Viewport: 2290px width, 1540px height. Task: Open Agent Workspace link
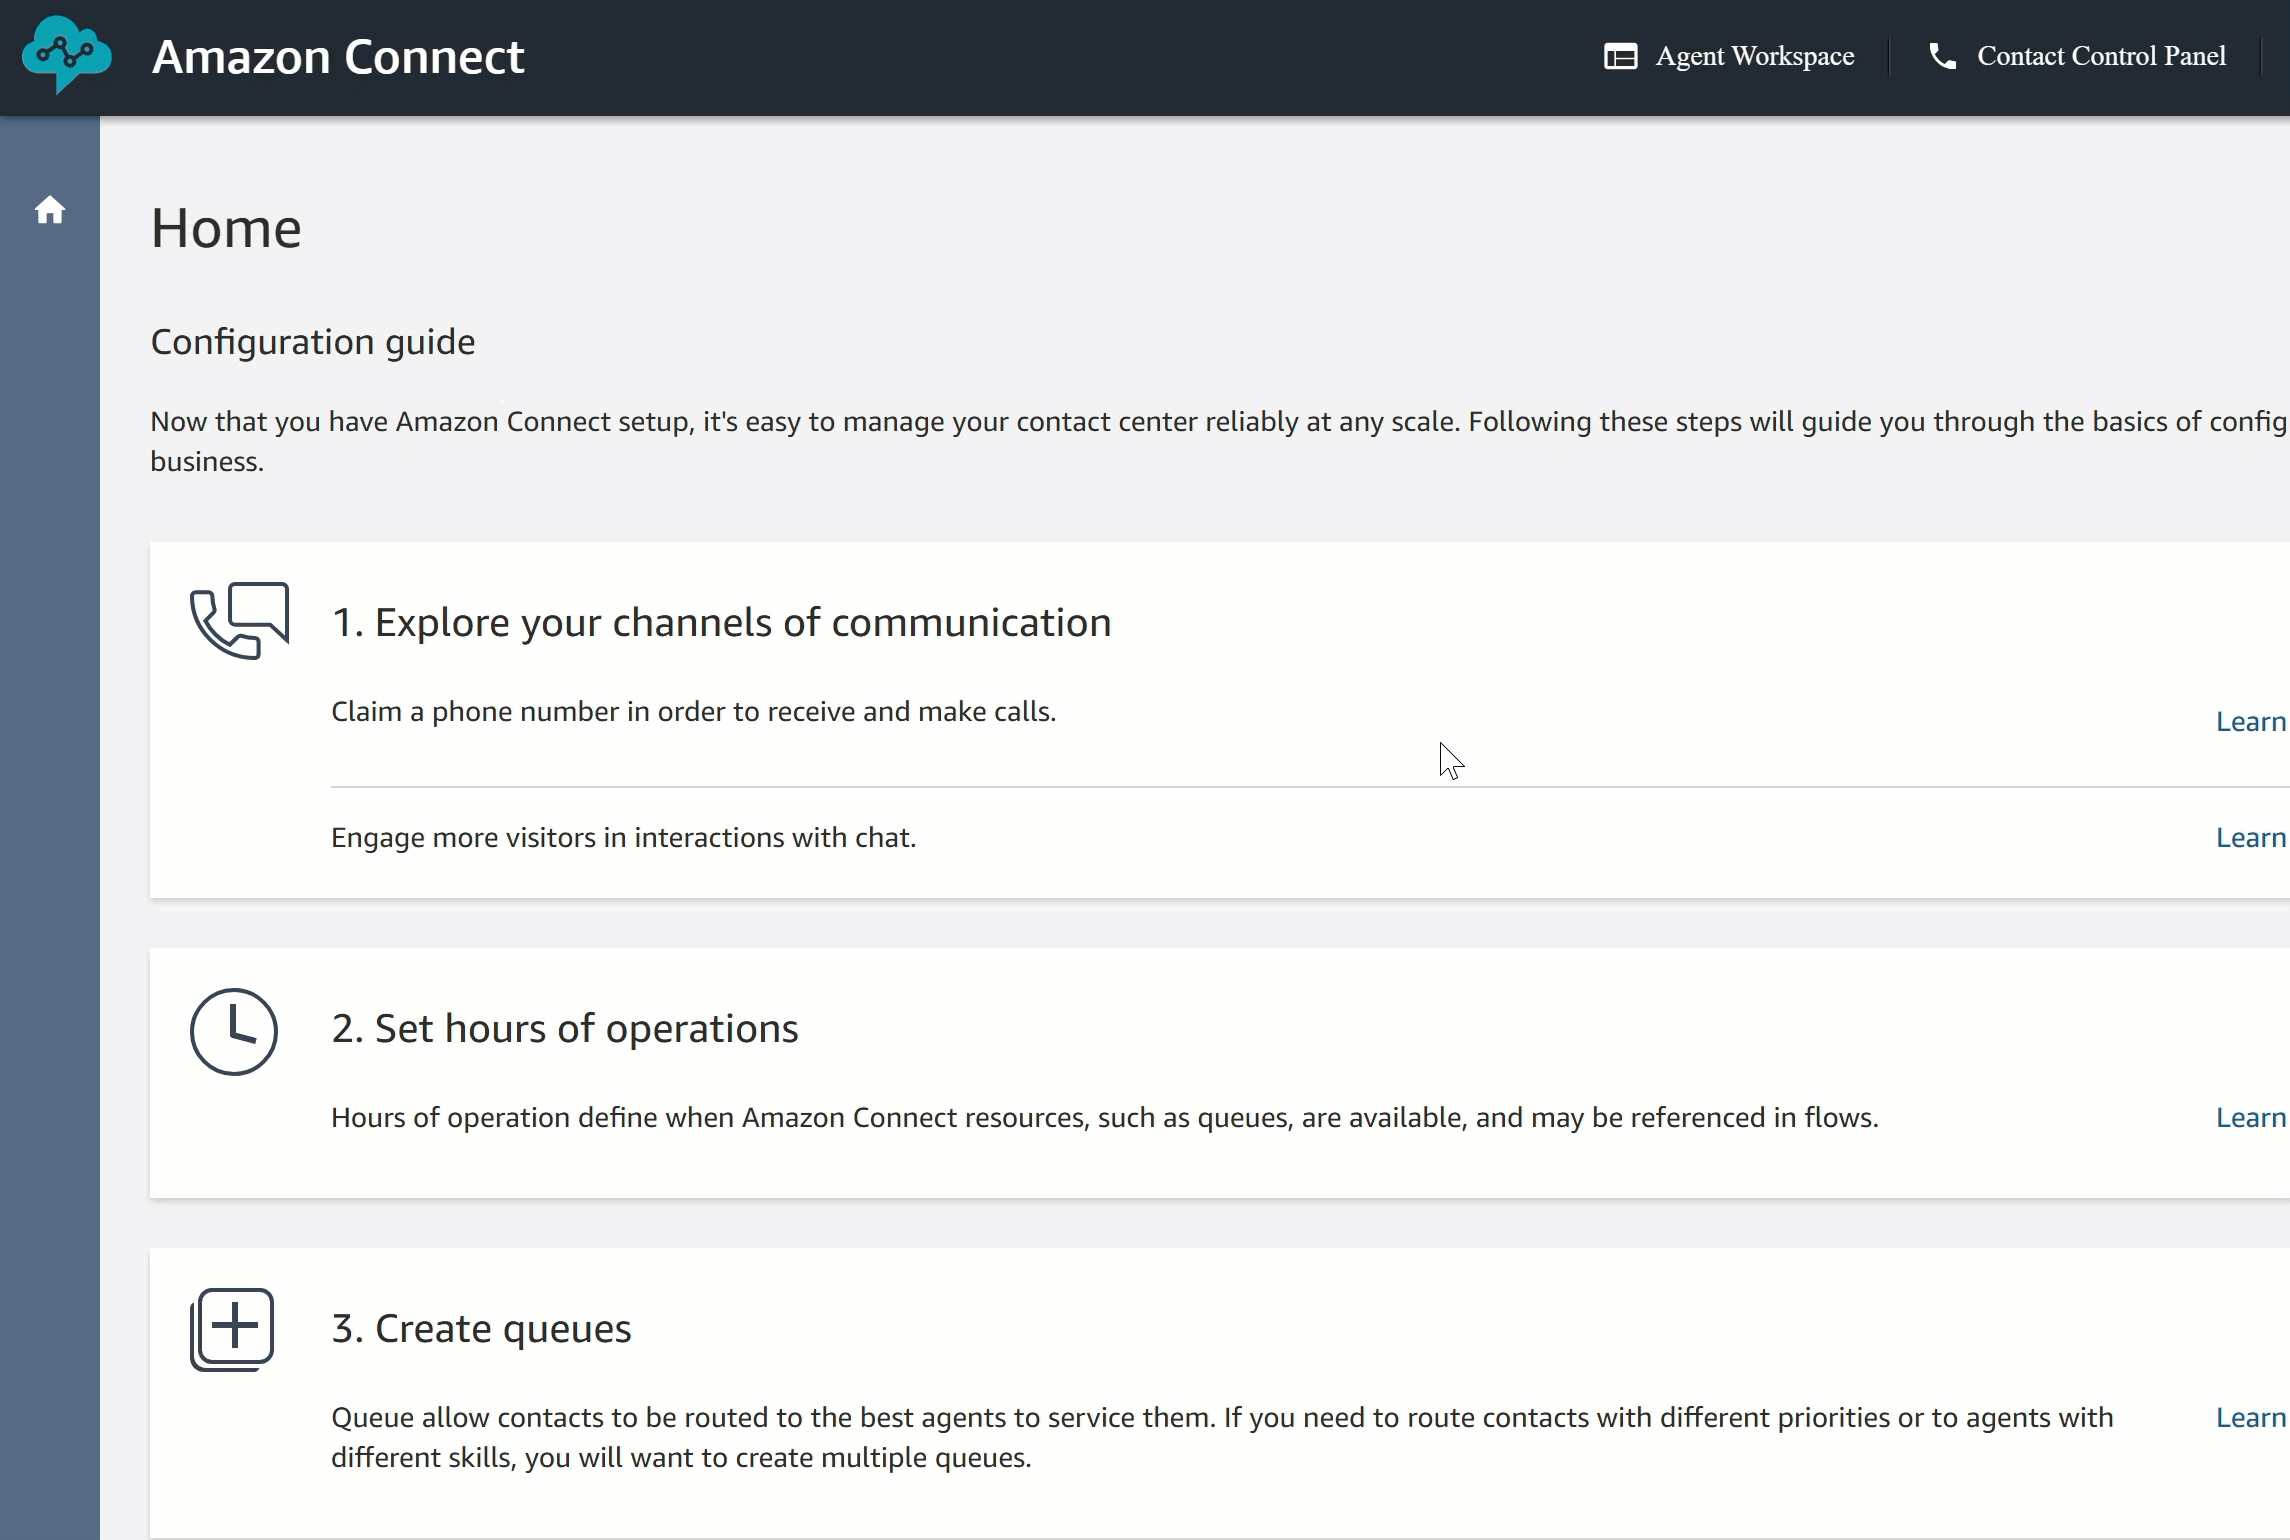coord(1754,56)
